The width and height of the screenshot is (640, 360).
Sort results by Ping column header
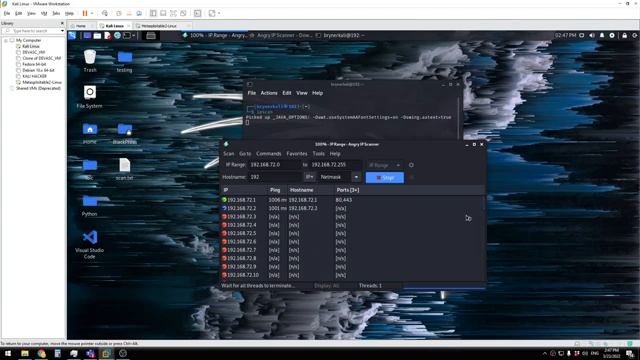coord(277,190)
